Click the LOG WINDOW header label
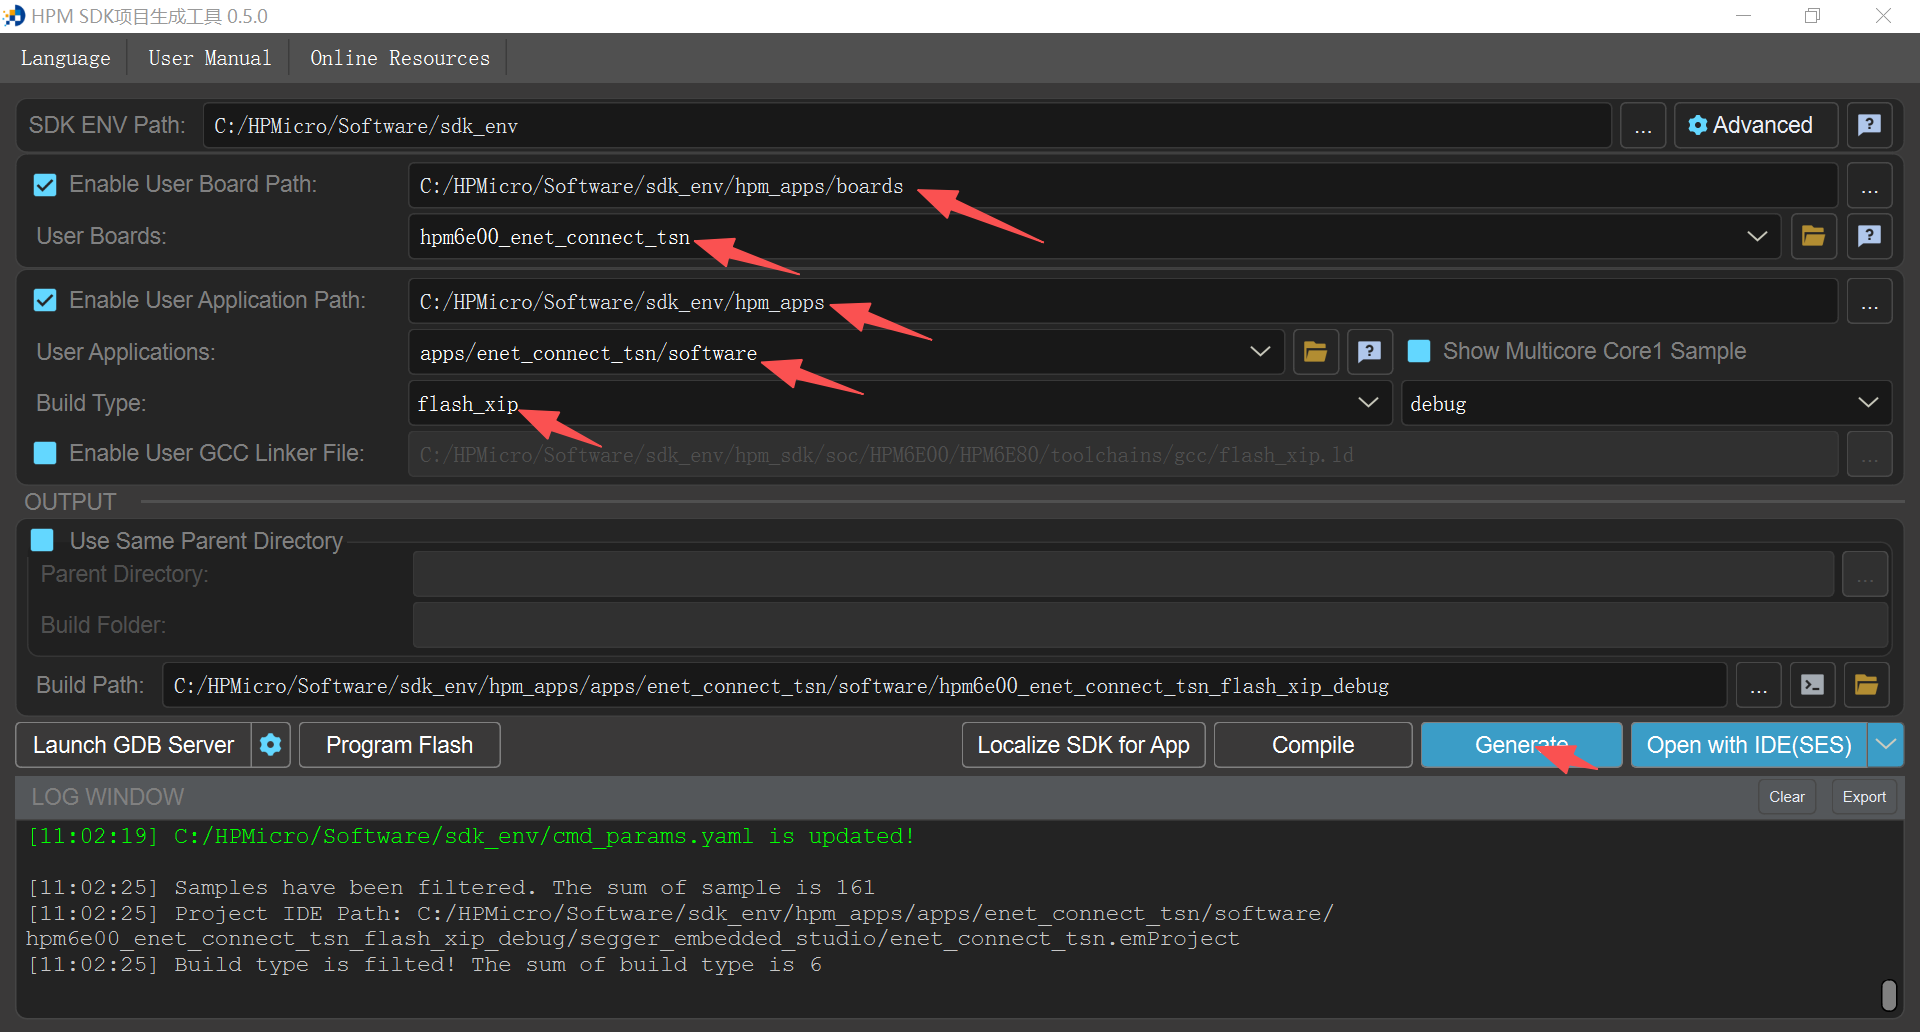 (108, 797)
